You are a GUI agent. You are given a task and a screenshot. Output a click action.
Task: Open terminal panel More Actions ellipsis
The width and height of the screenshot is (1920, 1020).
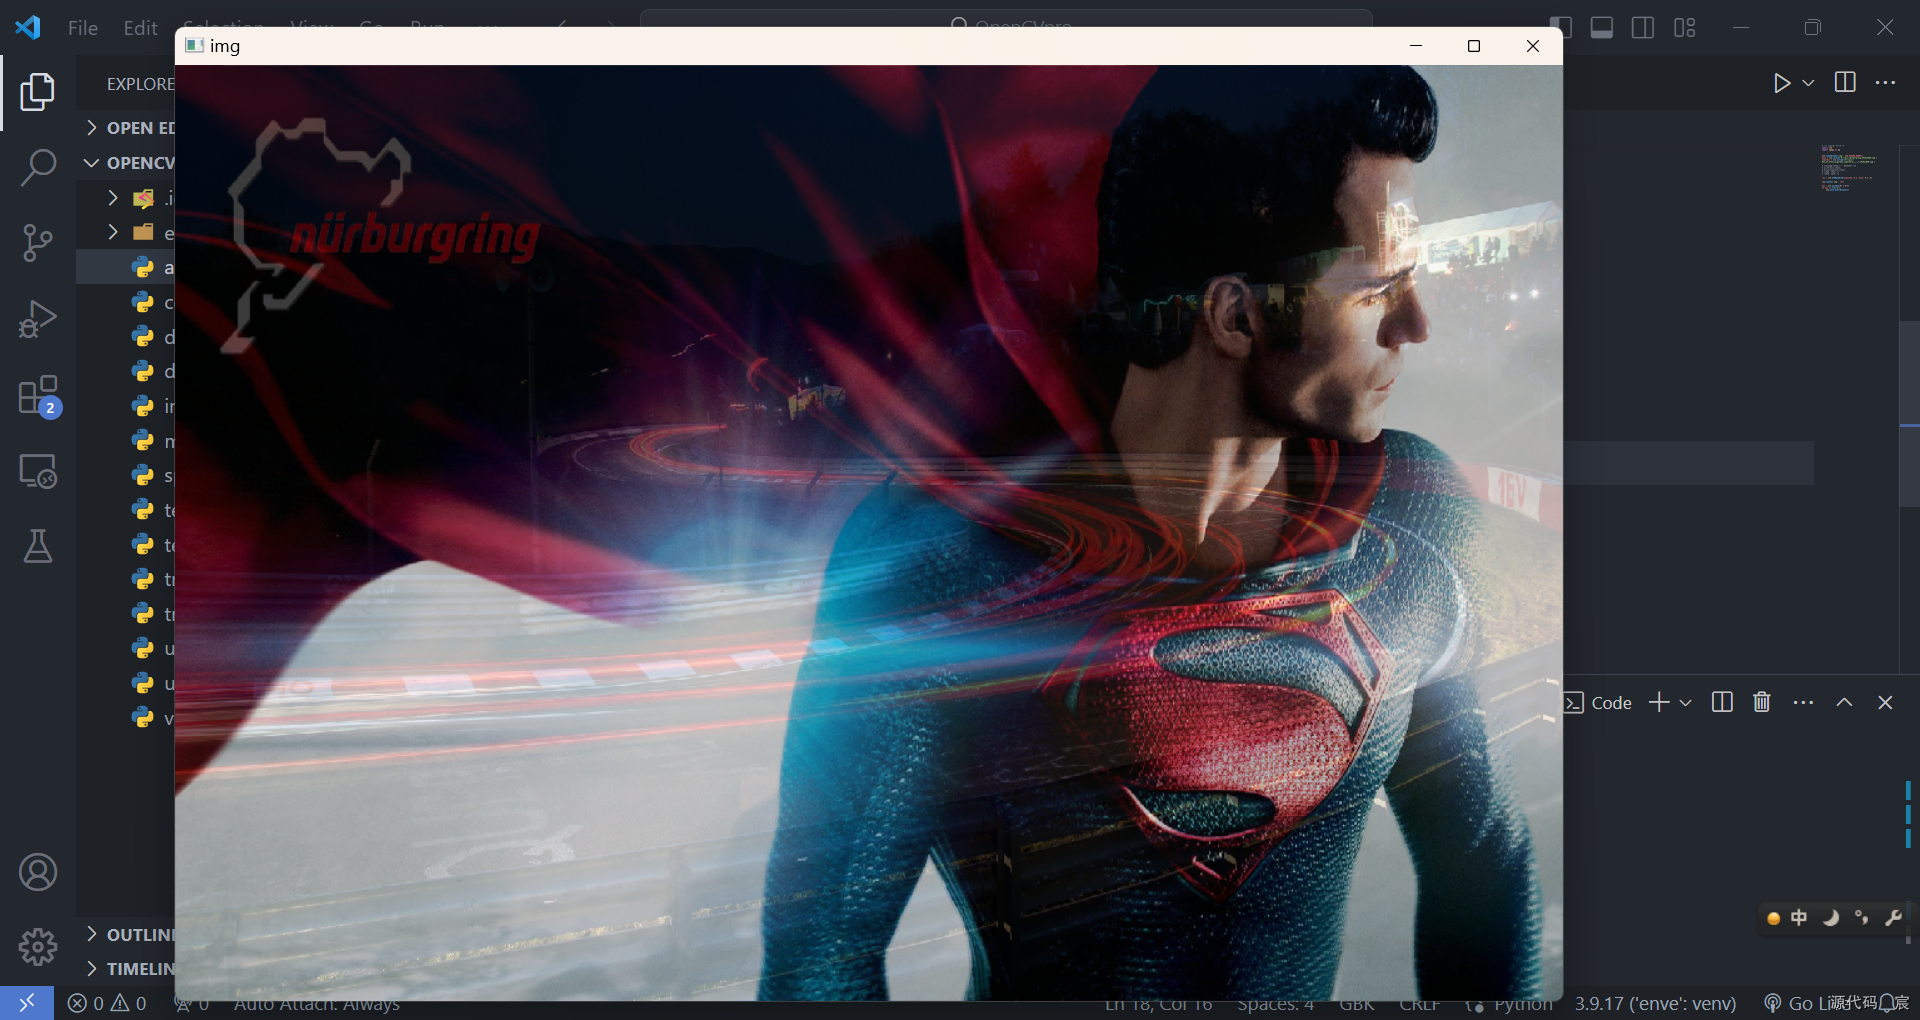point(1803,703)
